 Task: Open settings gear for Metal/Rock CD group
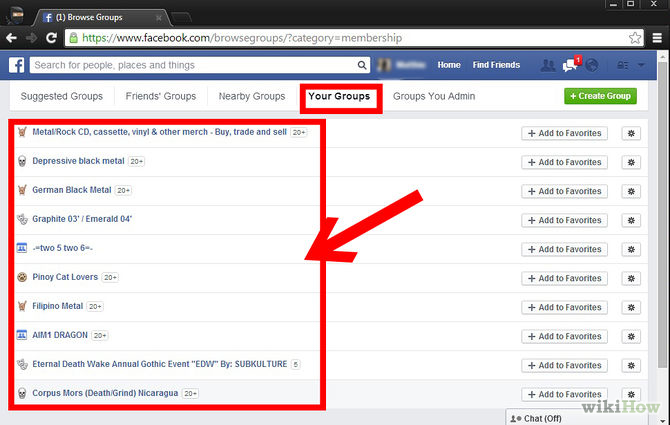(x=631, y=133)
